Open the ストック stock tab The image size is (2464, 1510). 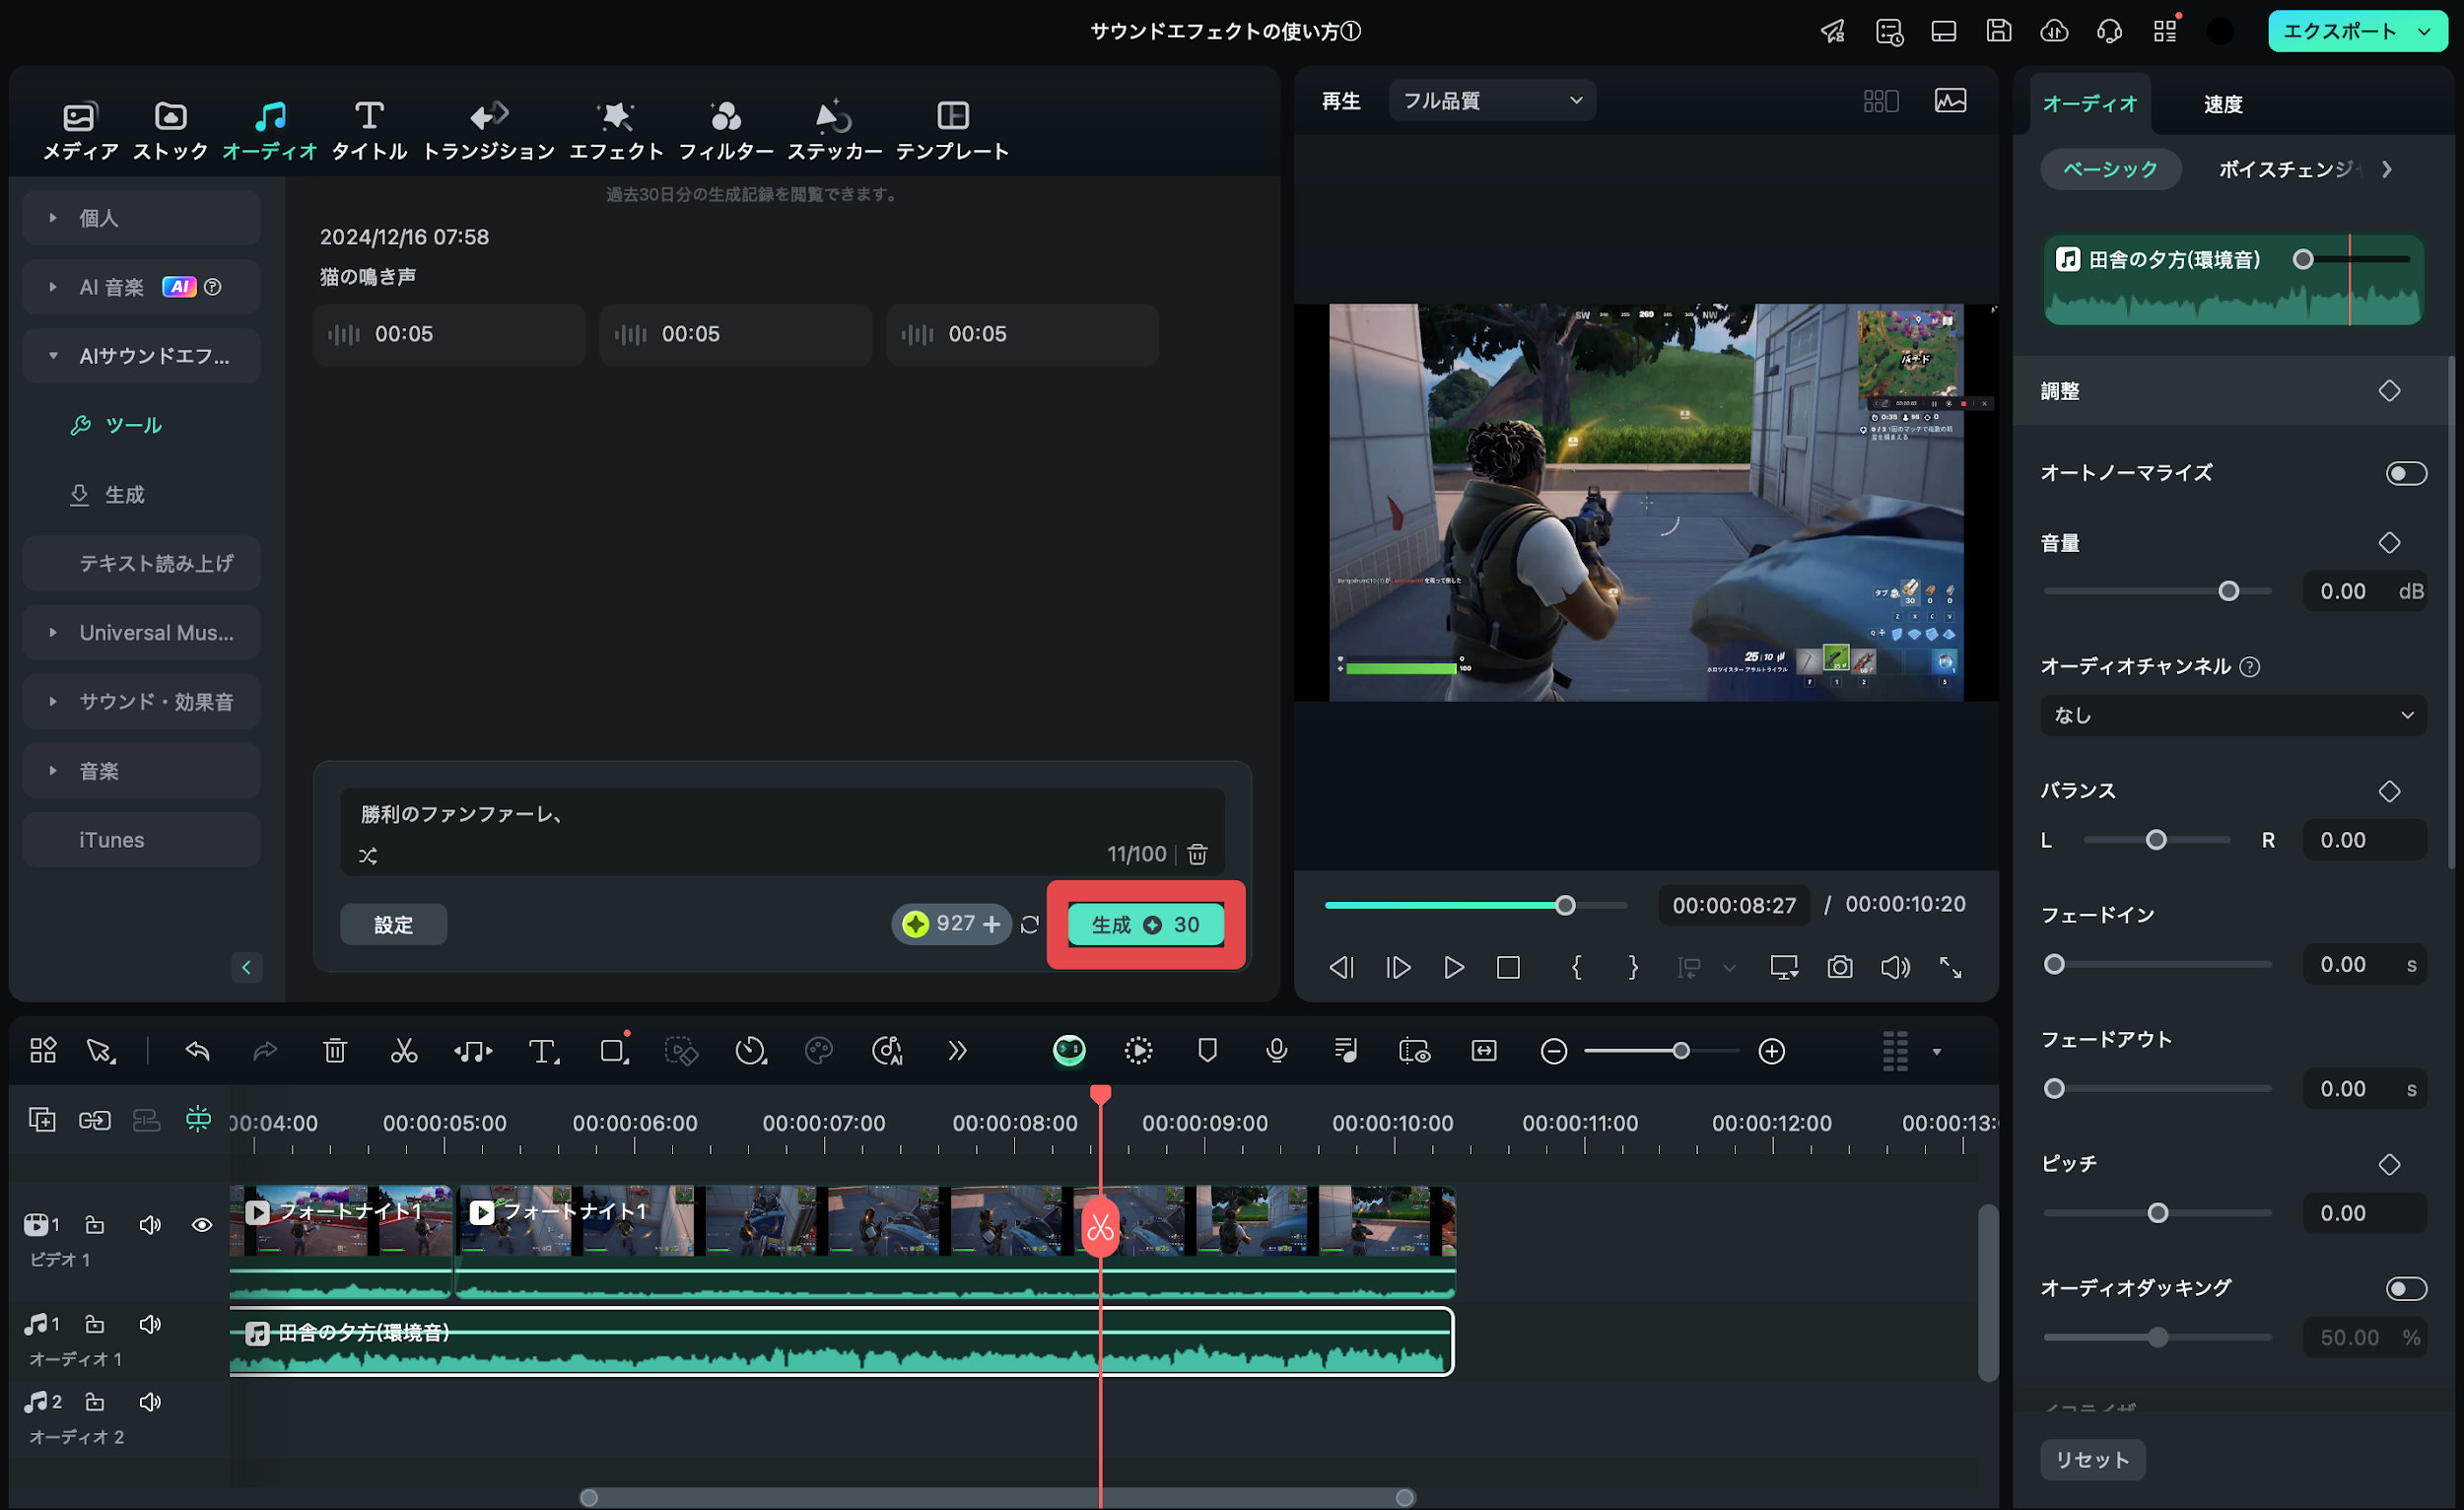170,130
